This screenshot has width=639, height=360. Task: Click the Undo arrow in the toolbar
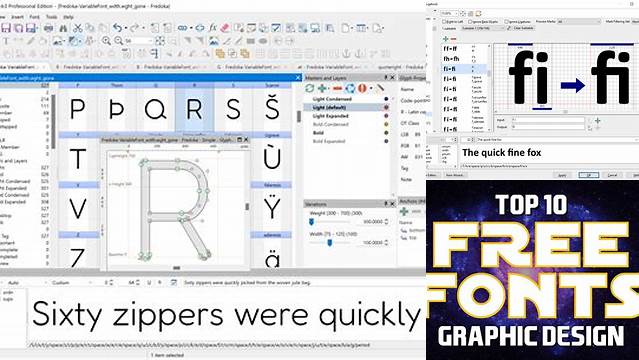(x=117, y=28)
